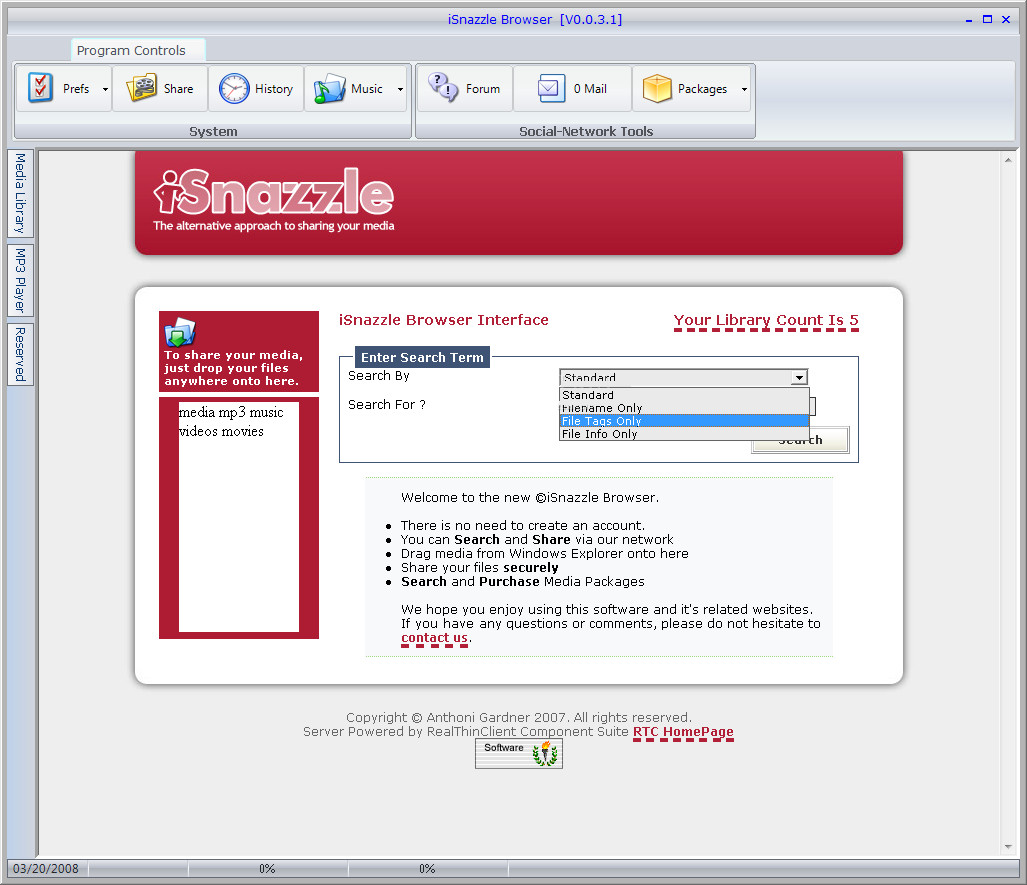Click the History toolbar label
This screenshot has width=1027, height=885.
[x=274, y=89]
